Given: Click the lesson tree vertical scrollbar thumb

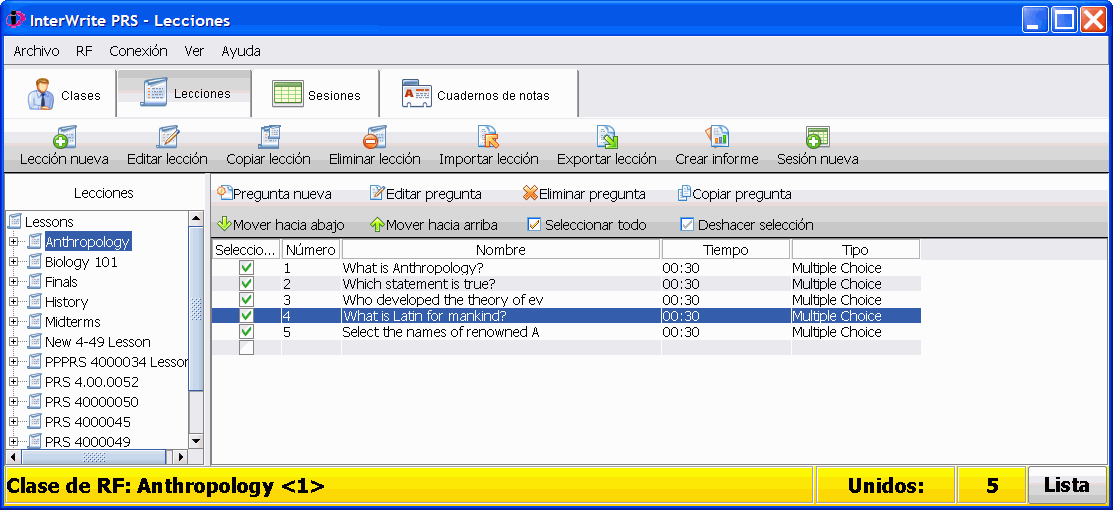Looking at the screenshot, I should (x=197, y=309).
